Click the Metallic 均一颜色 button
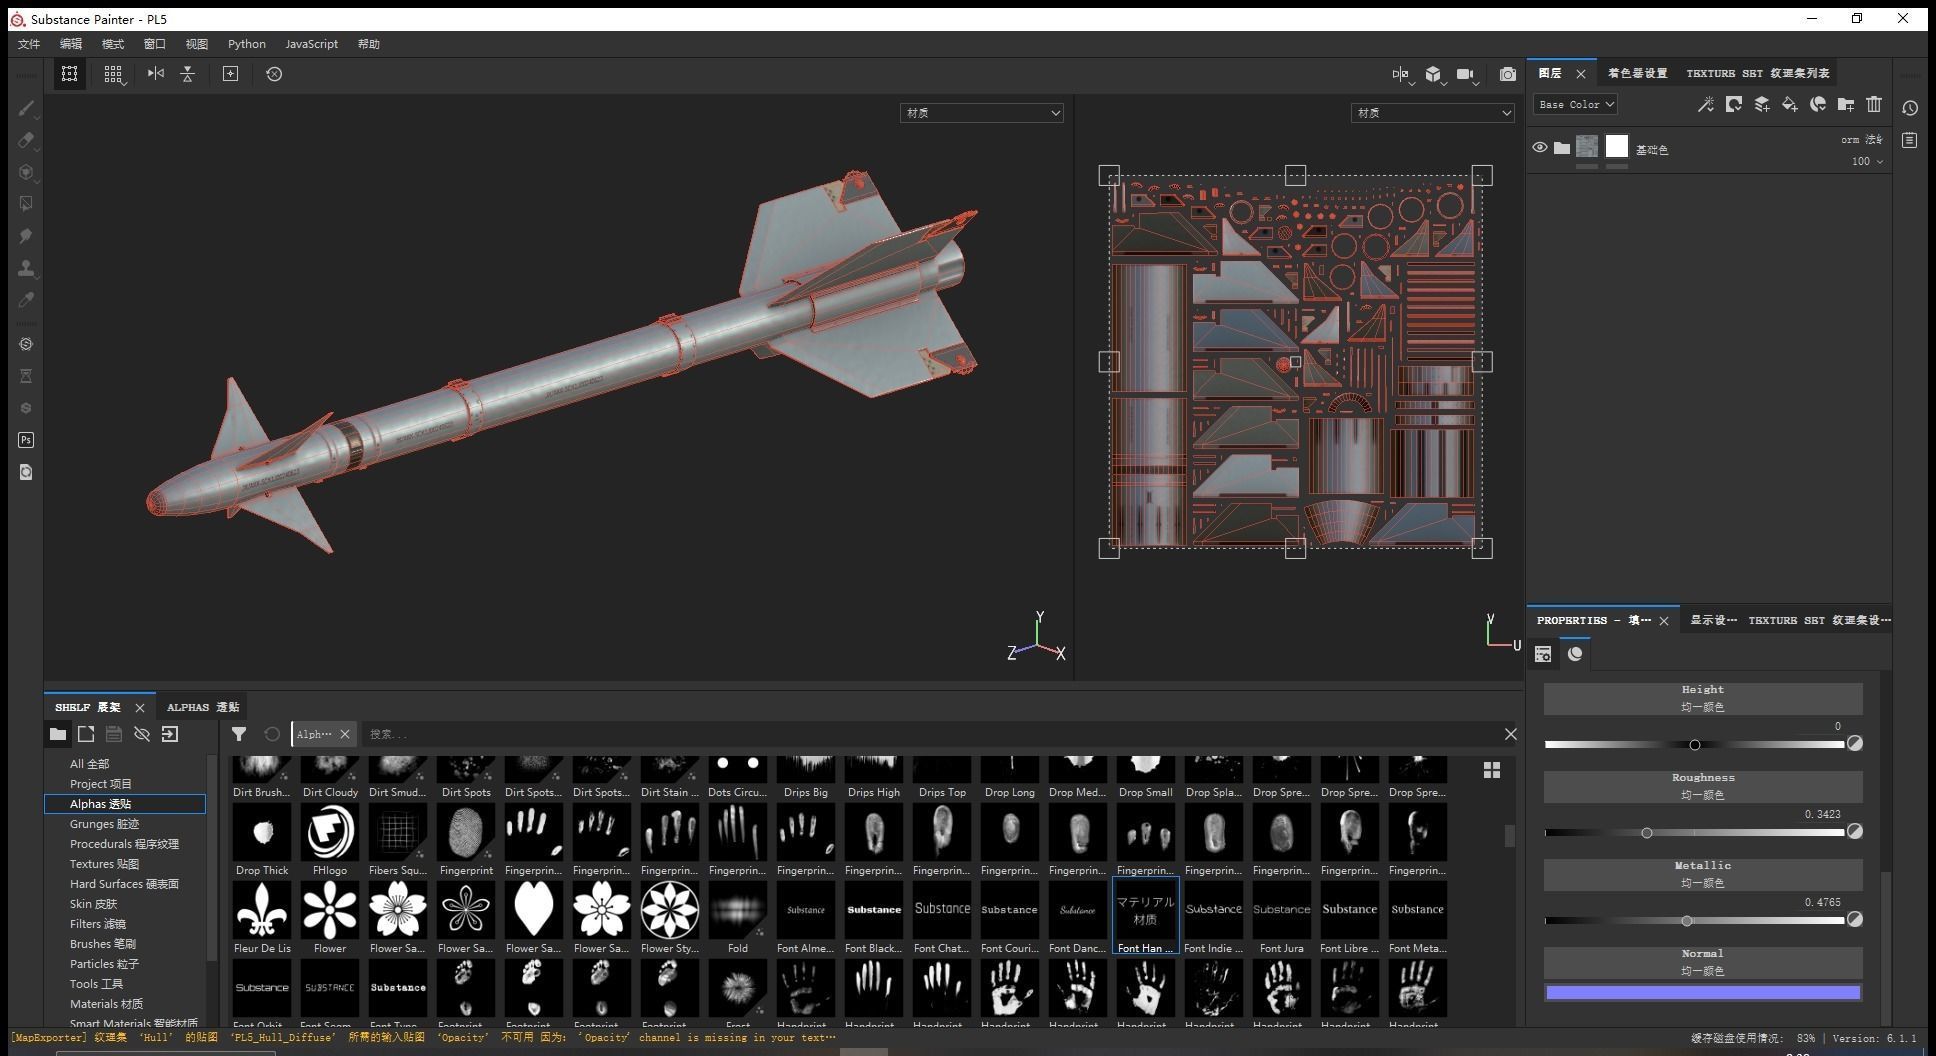The width and height of the screenshot is (1936, 1056). click(1703, 874)
